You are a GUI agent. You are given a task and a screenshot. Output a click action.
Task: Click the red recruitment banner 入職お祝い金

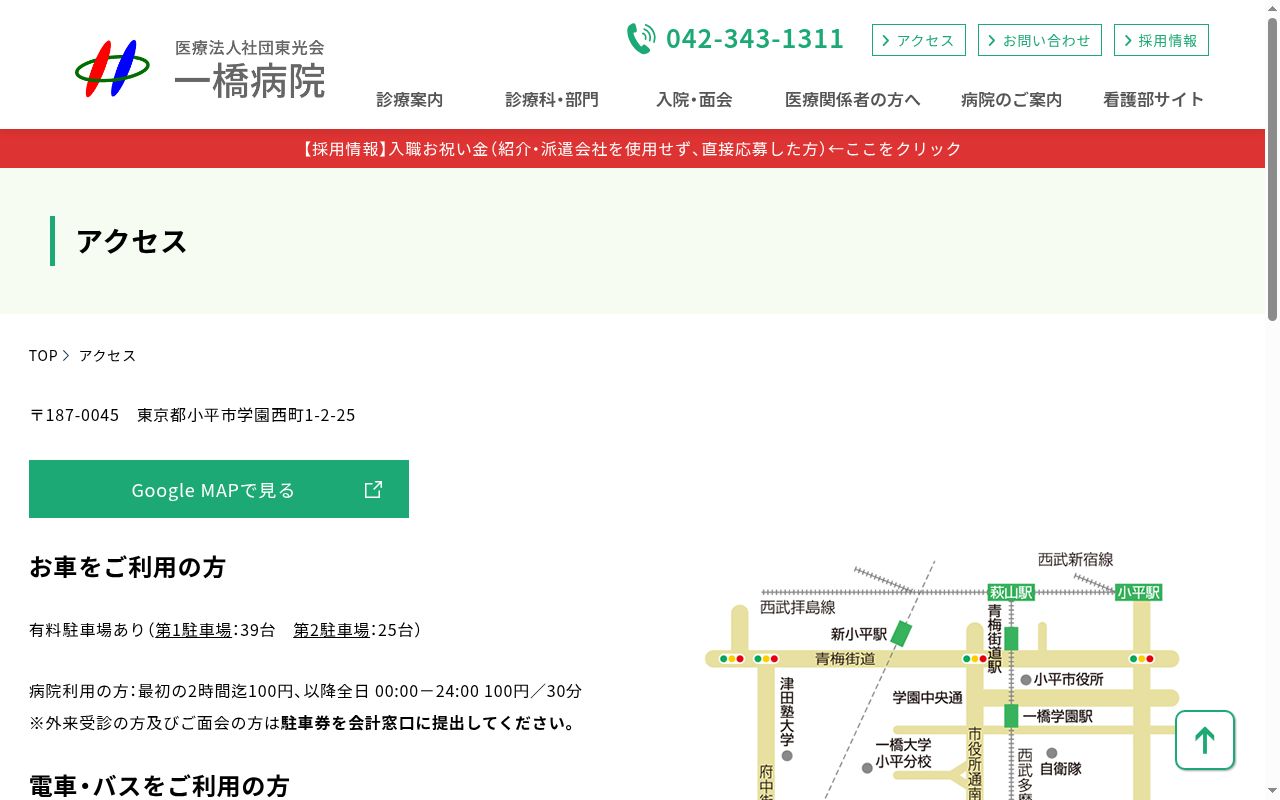point(632,148)
